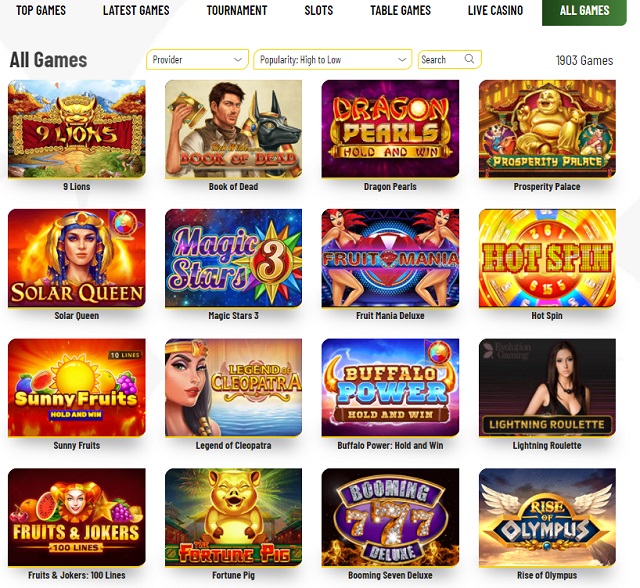Click the Lightning Roulette game image
This screenshot has height=588, width=640.
tap(547, 387)
